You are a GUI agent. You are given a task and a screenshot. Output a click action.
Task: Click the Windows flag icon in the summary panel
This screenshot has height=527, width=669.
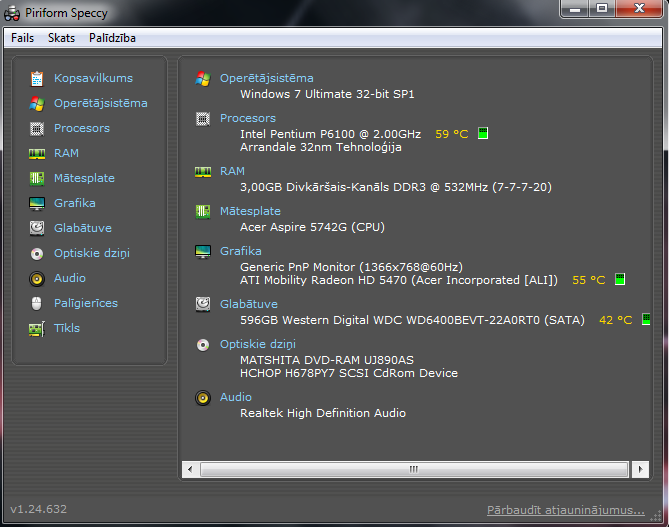tap(203, 79)
